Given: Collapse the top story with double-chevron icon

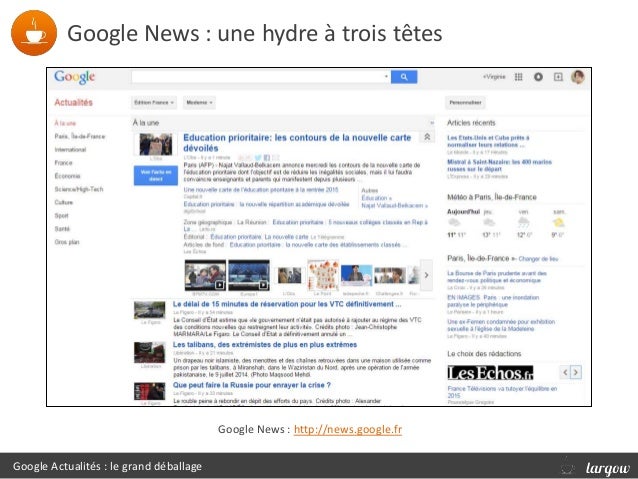Looking at the screenshot, I should click(x=427, y=137).
